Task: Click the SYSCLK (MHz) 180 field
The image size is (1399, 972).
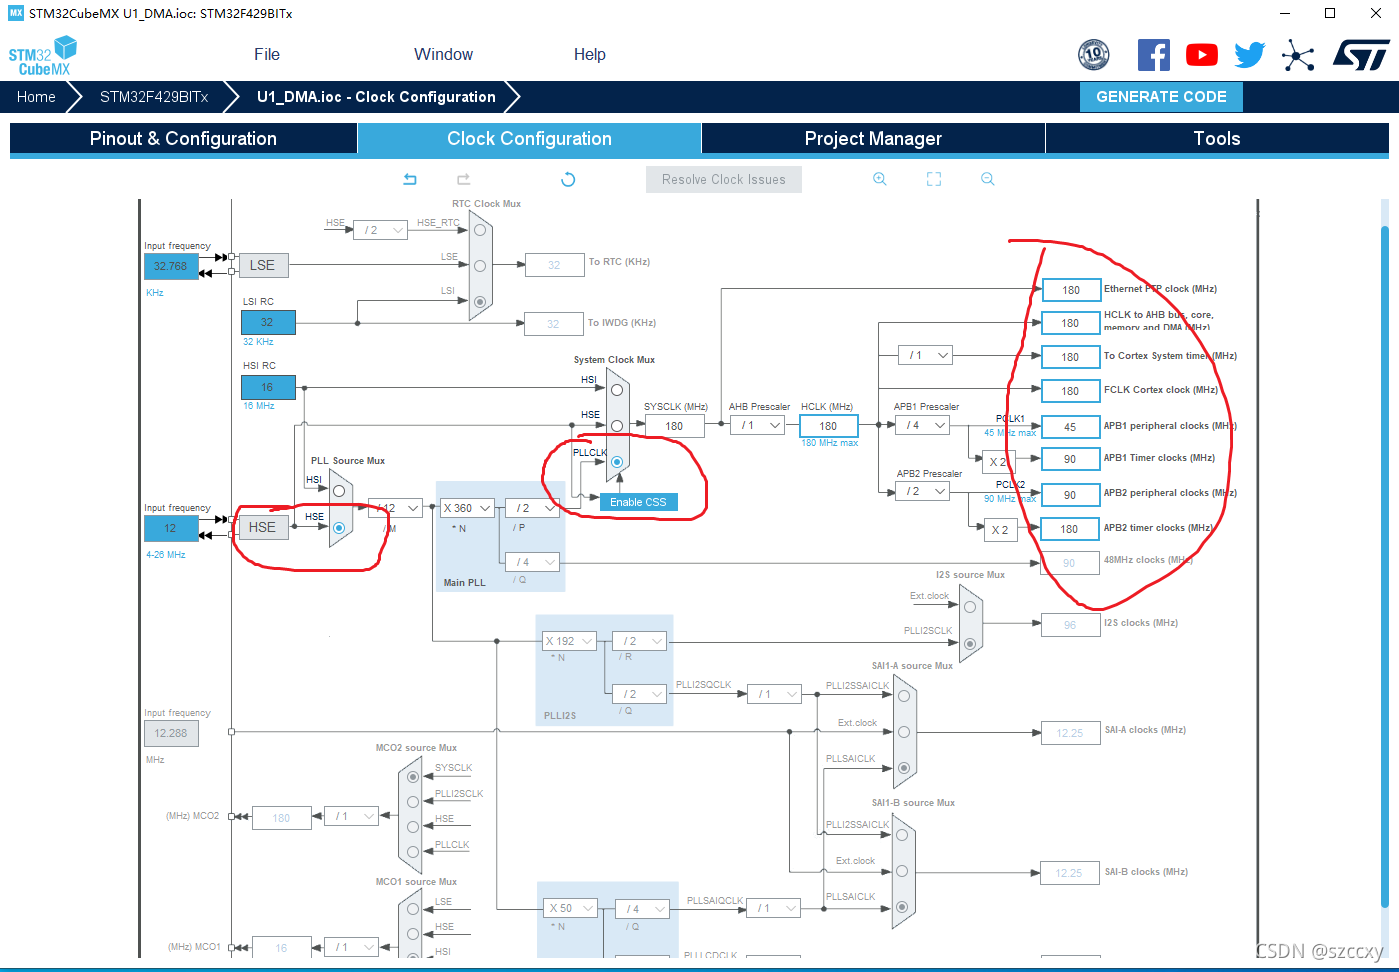Action: [675, 426]
